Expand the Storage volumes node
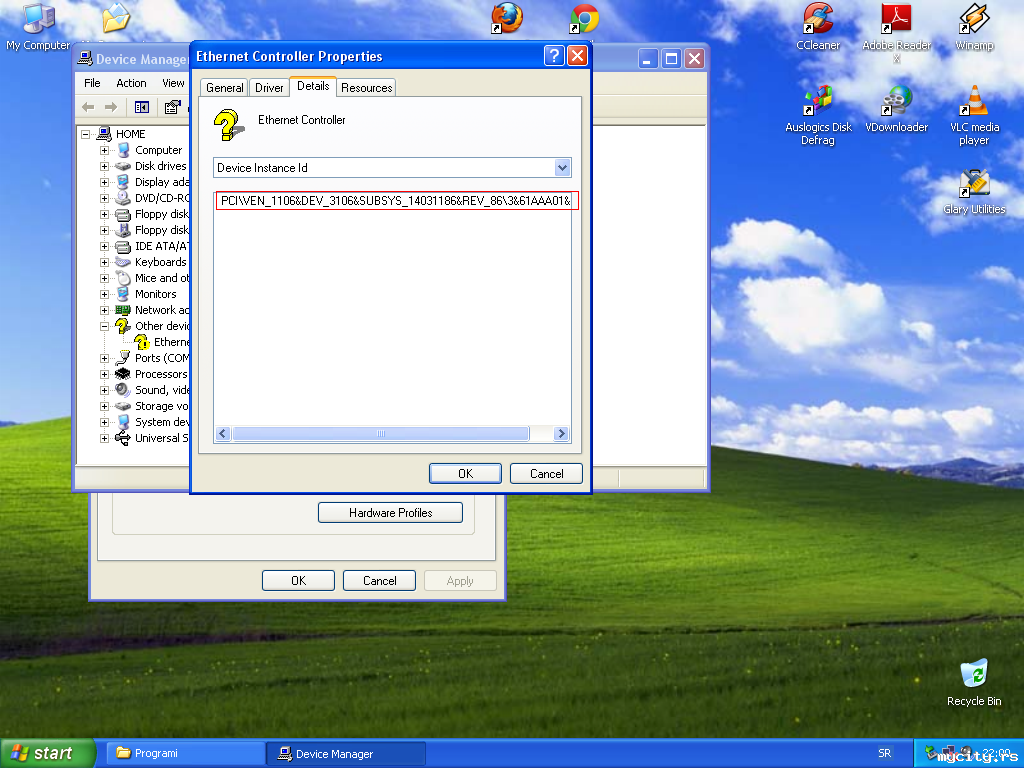The width and height of the screenshot is (1024, 768). click(x=104, y=406)
